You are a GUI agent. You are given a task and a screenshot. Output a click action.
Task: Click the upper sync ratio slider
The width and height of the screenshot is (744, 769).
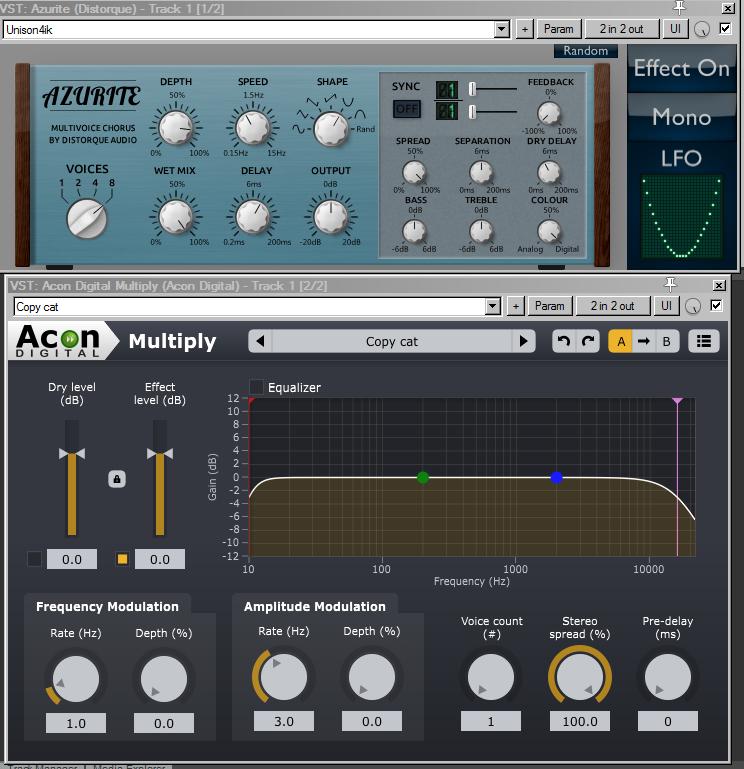[x=472, y=89]
